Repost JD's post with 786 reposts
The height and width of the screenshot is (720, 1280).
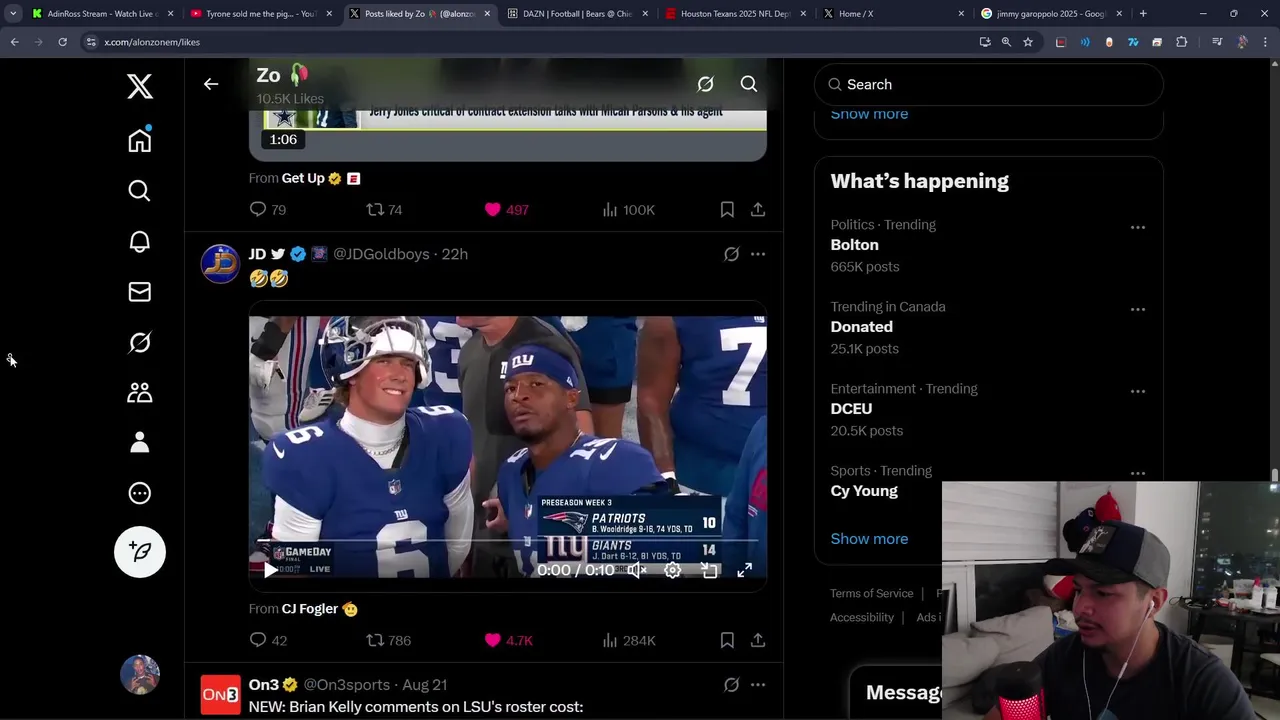pos(388,640)
